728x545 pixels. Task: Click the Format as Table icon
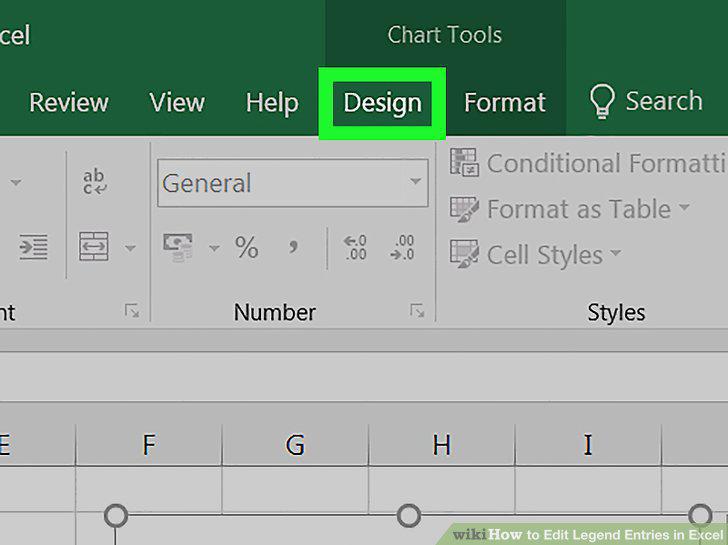[463, 209]
